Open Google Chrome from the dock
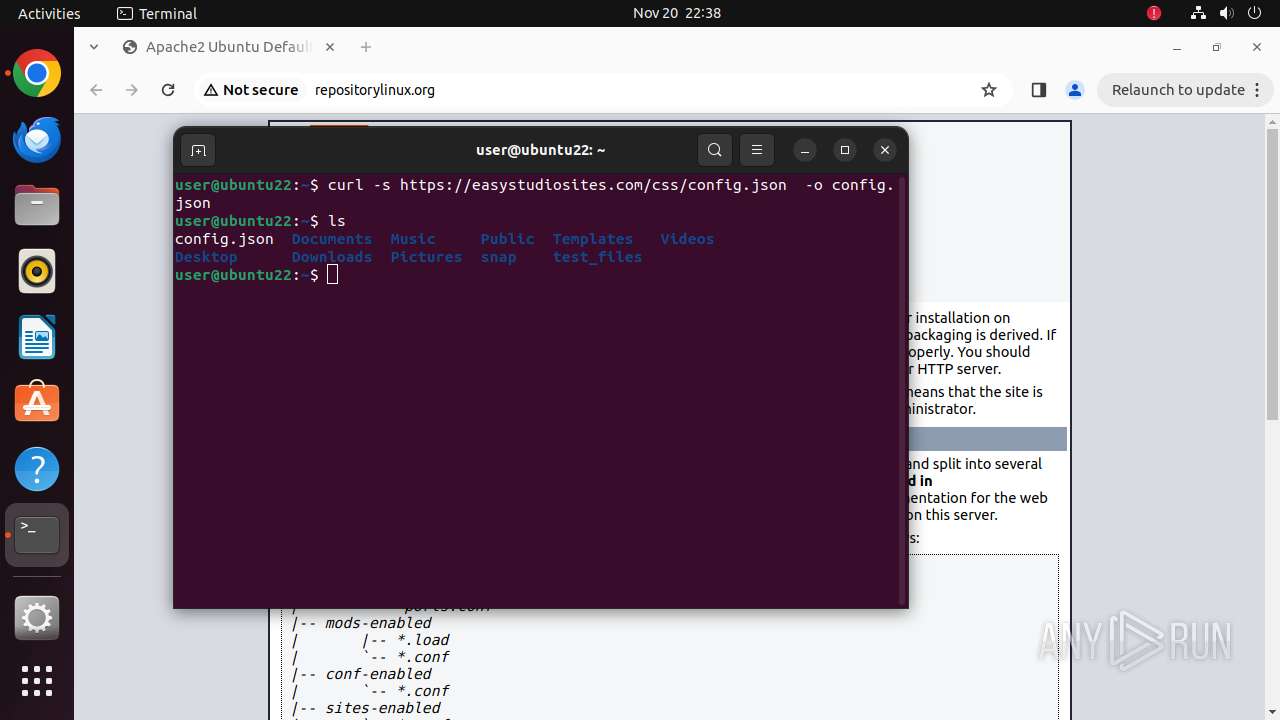1280x720 pixels. (37, 74)
